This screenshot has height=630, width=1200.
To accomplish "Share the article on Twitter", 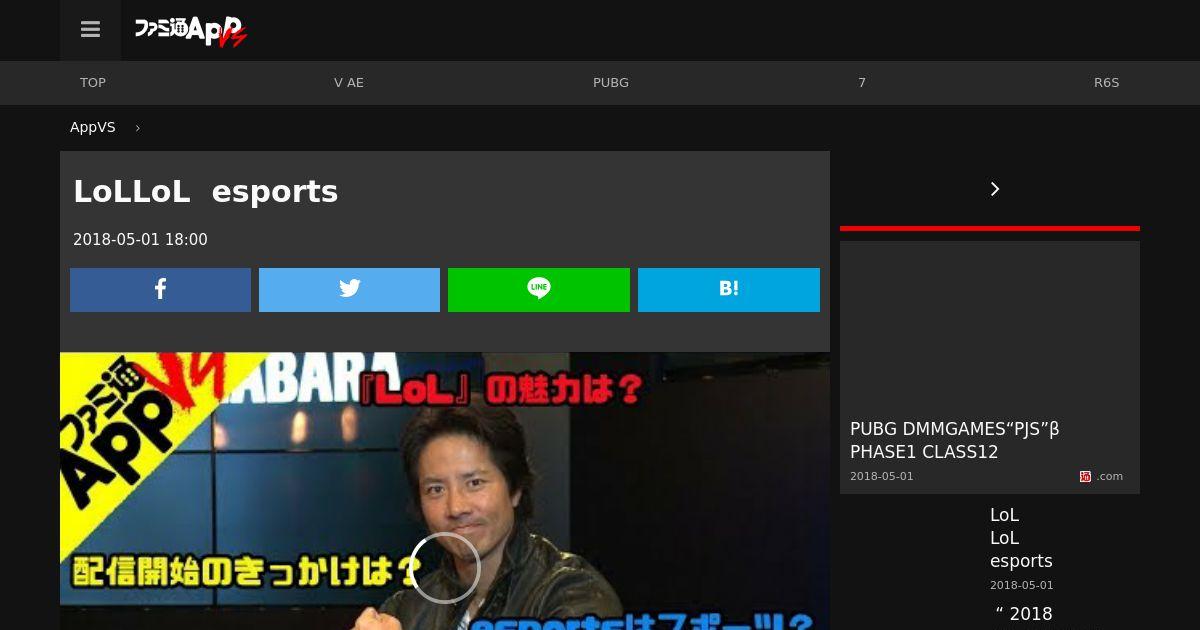I will (349, 289).
